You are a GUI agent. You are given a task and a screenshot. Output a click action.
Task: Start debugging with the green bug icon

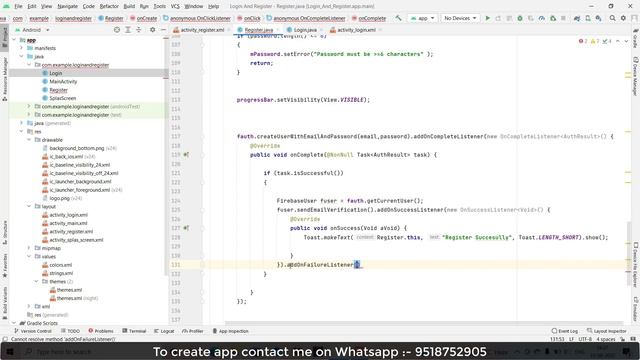coord(520,18)
